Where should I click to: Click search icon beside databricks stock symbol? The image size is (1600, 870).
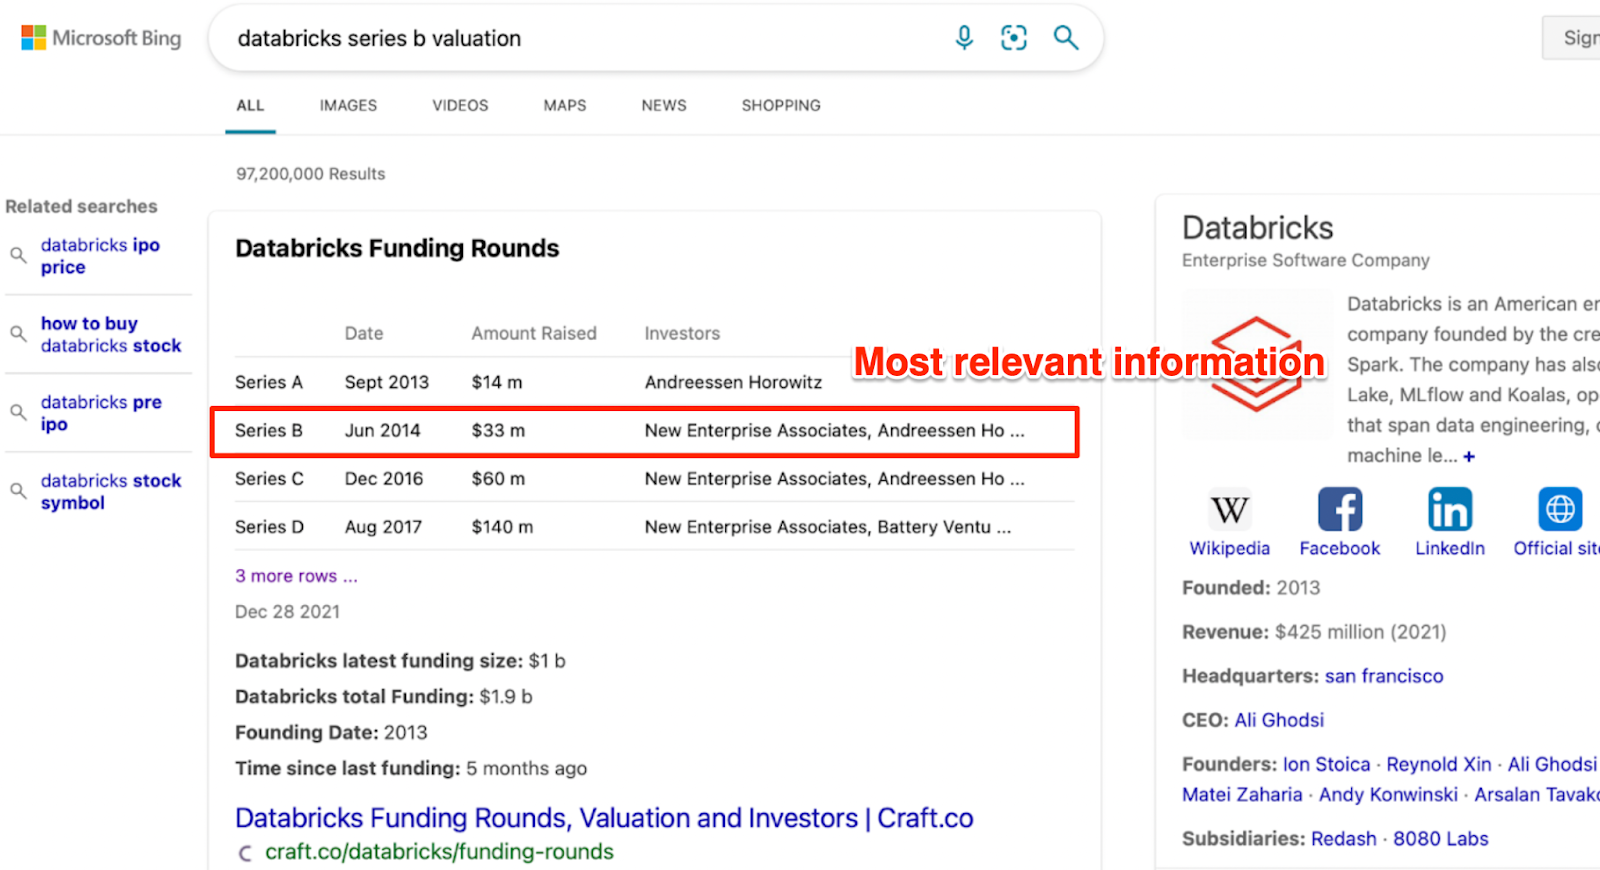tap(18, 490)
